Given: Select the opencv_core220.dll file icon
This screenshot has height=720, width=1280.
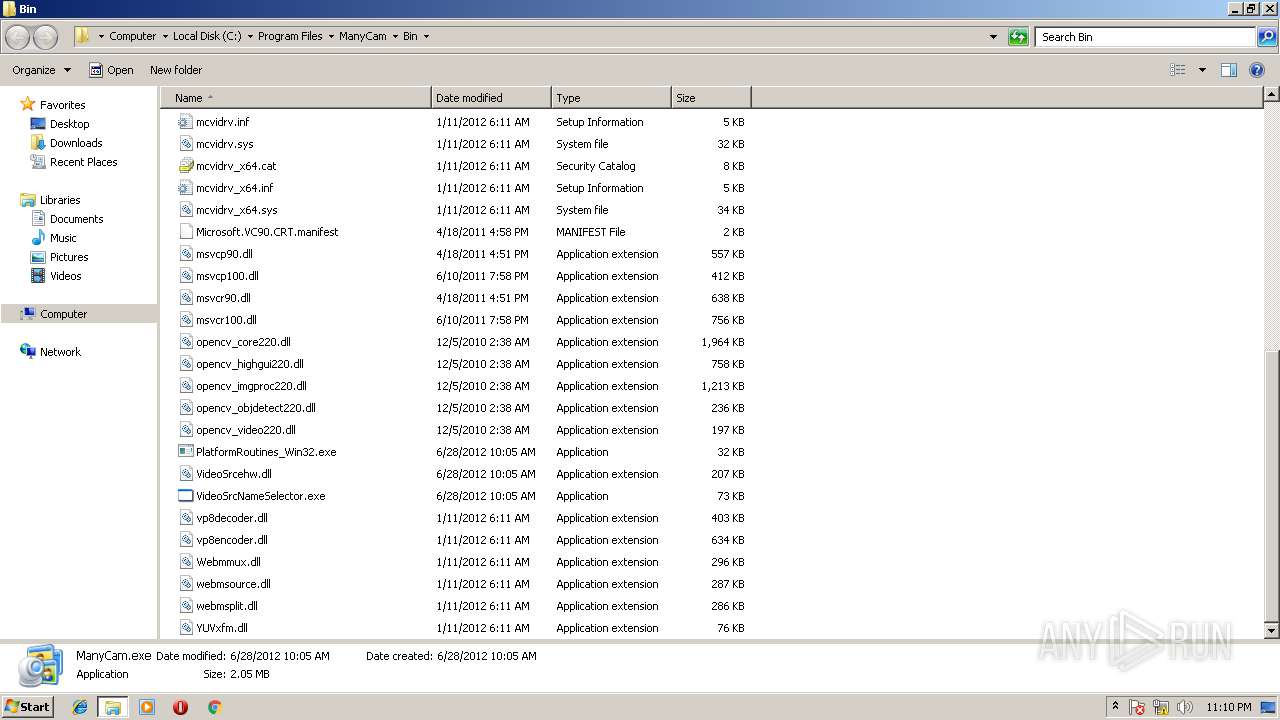Looking at the screenshot, I should pyautogui.click(x=185, y=342).
